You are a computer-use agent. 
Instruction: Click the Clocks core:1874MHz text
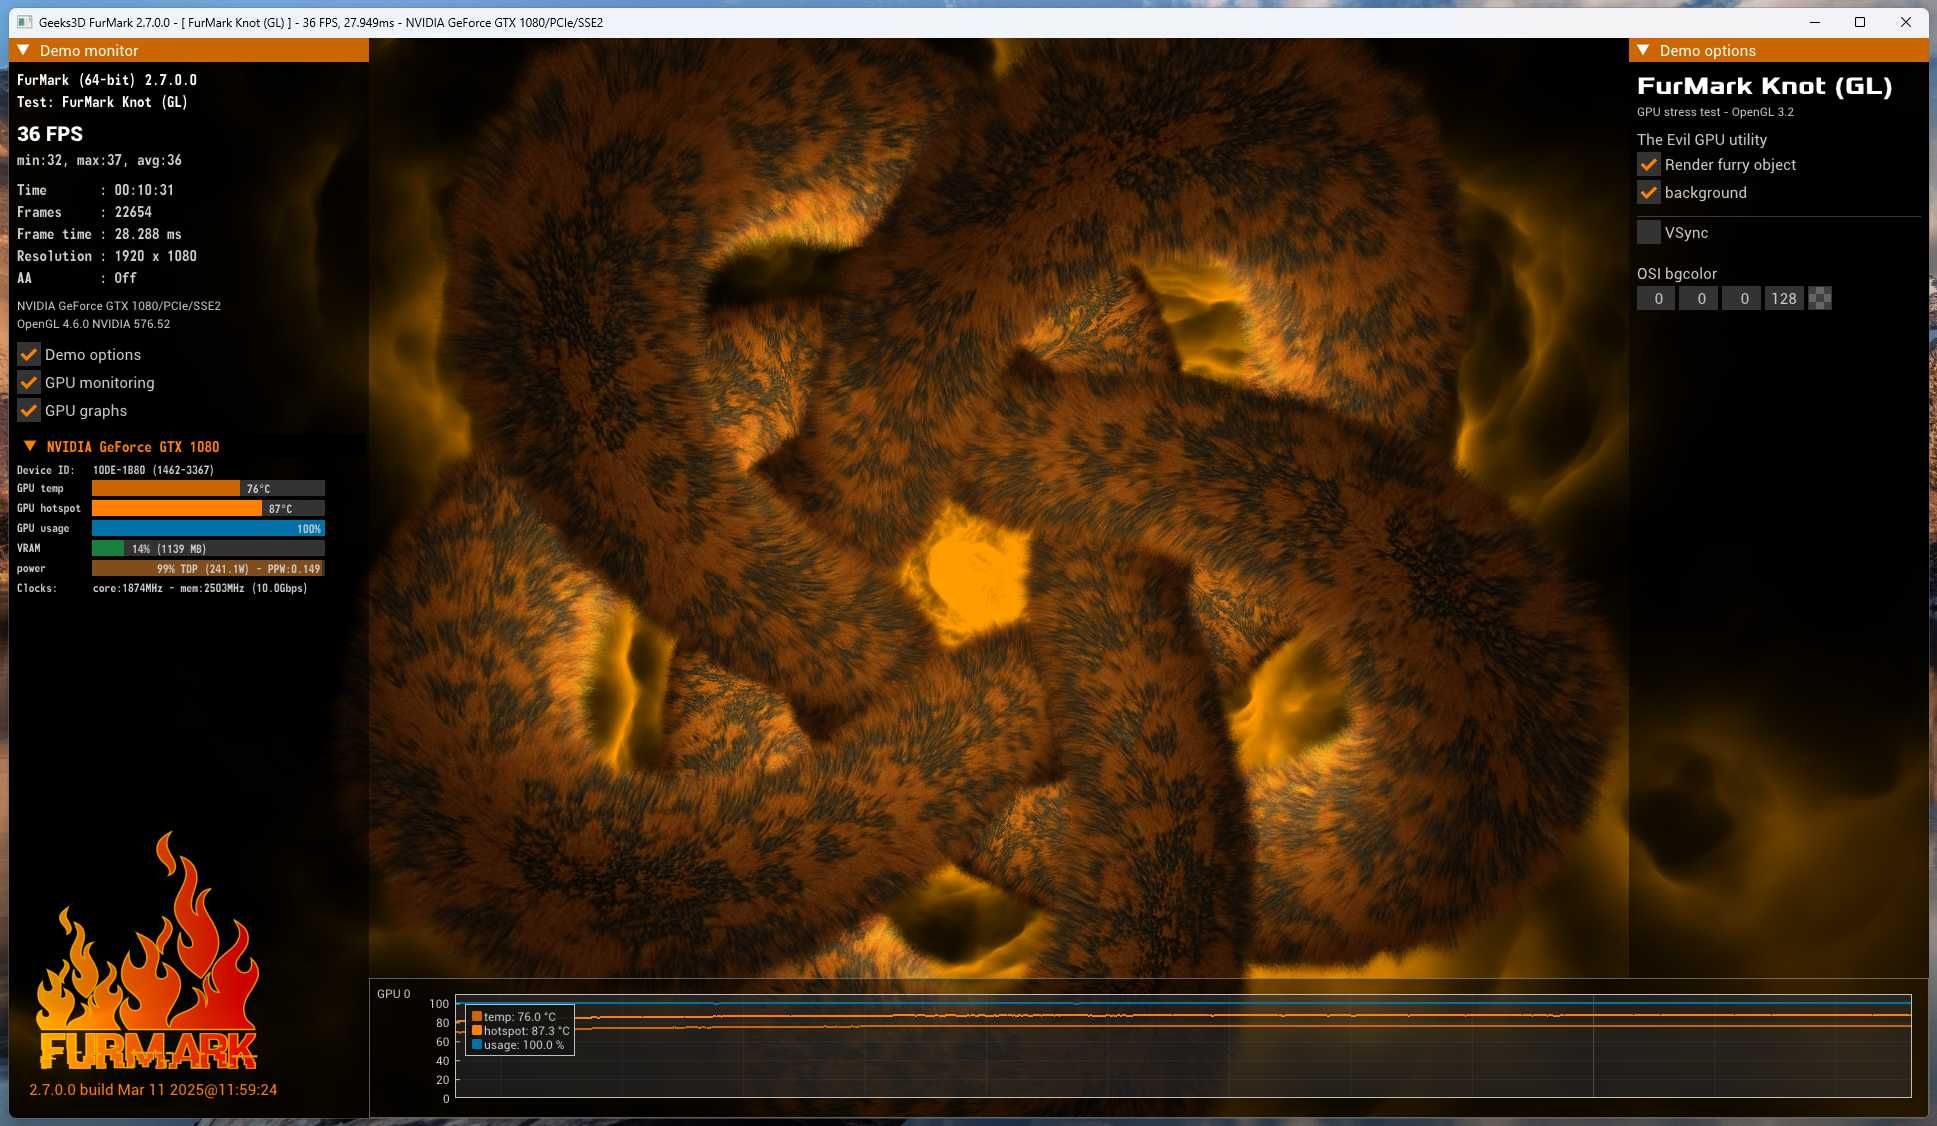tap(200, 588)
